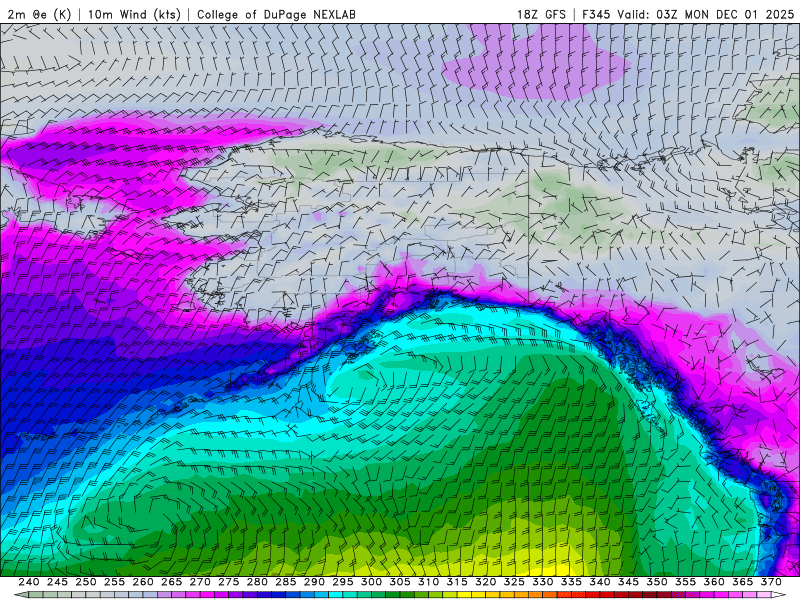Click the 250 scale label

click(x=86, y=582)
